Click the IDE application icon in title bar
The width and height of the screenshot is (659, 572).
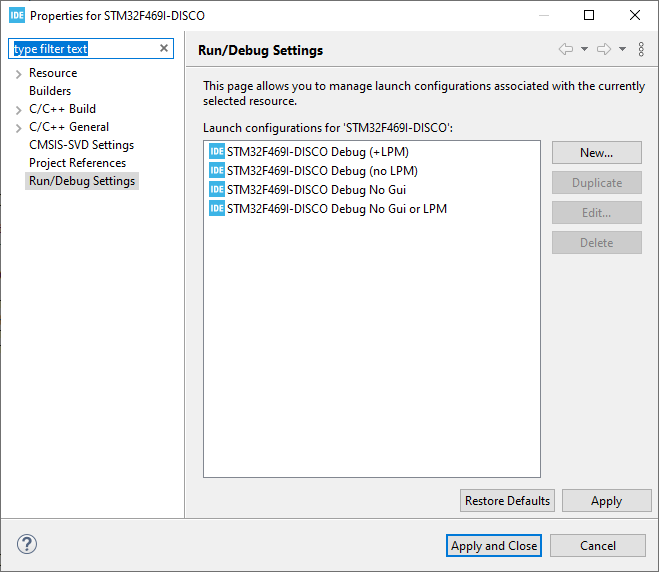pos(17,15)
